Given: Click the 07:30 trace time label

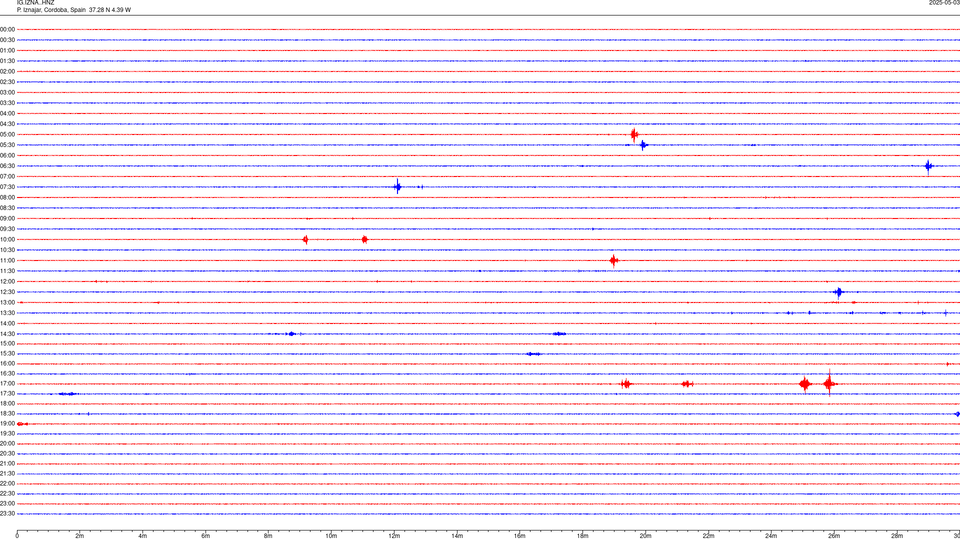Looking at the screenshot, I should point(7,187).
